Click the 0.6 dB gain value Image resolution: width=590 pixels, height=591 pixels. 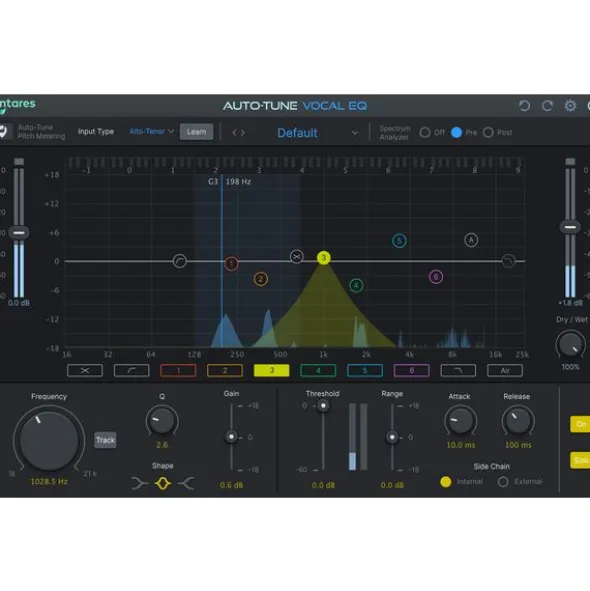tap(231, 485)
